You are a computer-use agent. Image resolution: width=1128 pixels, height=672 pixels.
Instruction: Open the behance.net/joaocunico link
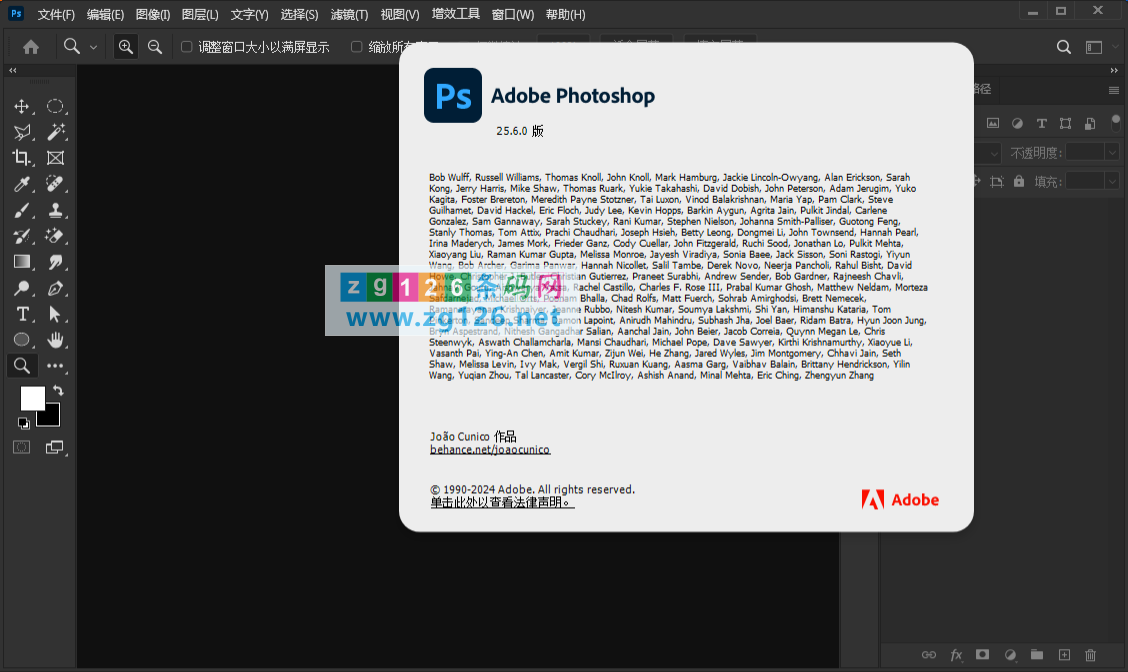coord(490,450)
